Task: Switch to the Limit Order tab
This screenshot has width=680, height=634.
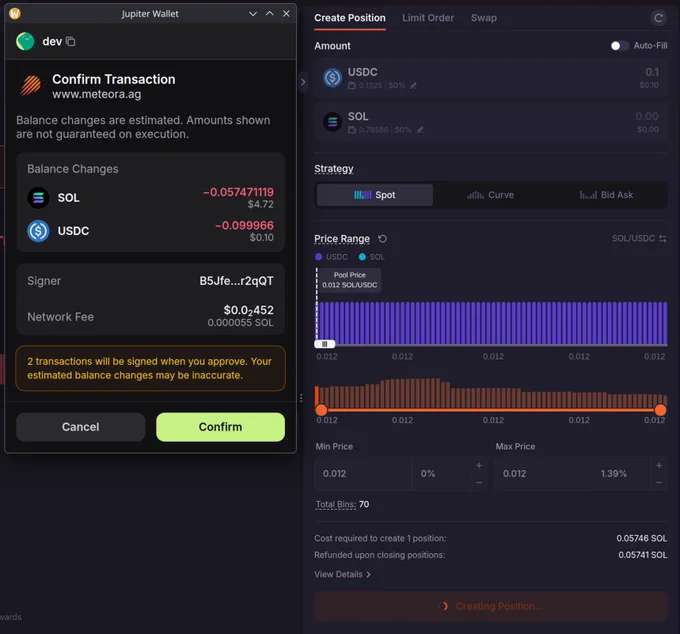Action: click(428, 18)
